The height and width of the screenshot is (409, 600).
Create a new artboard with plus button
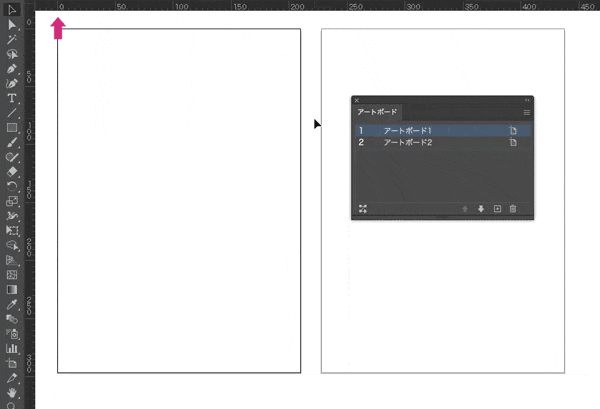(x=497, y=209)
